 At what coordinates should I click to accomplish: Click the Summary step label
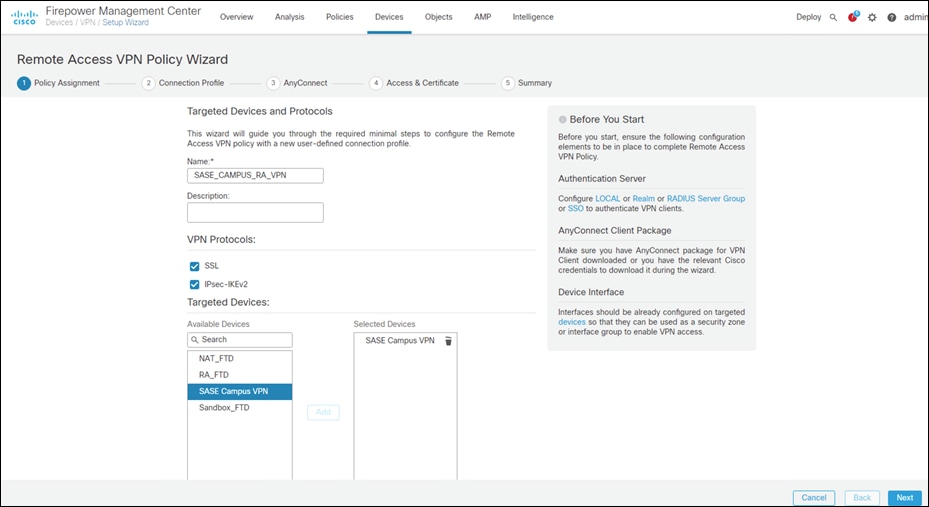point(535,84)
